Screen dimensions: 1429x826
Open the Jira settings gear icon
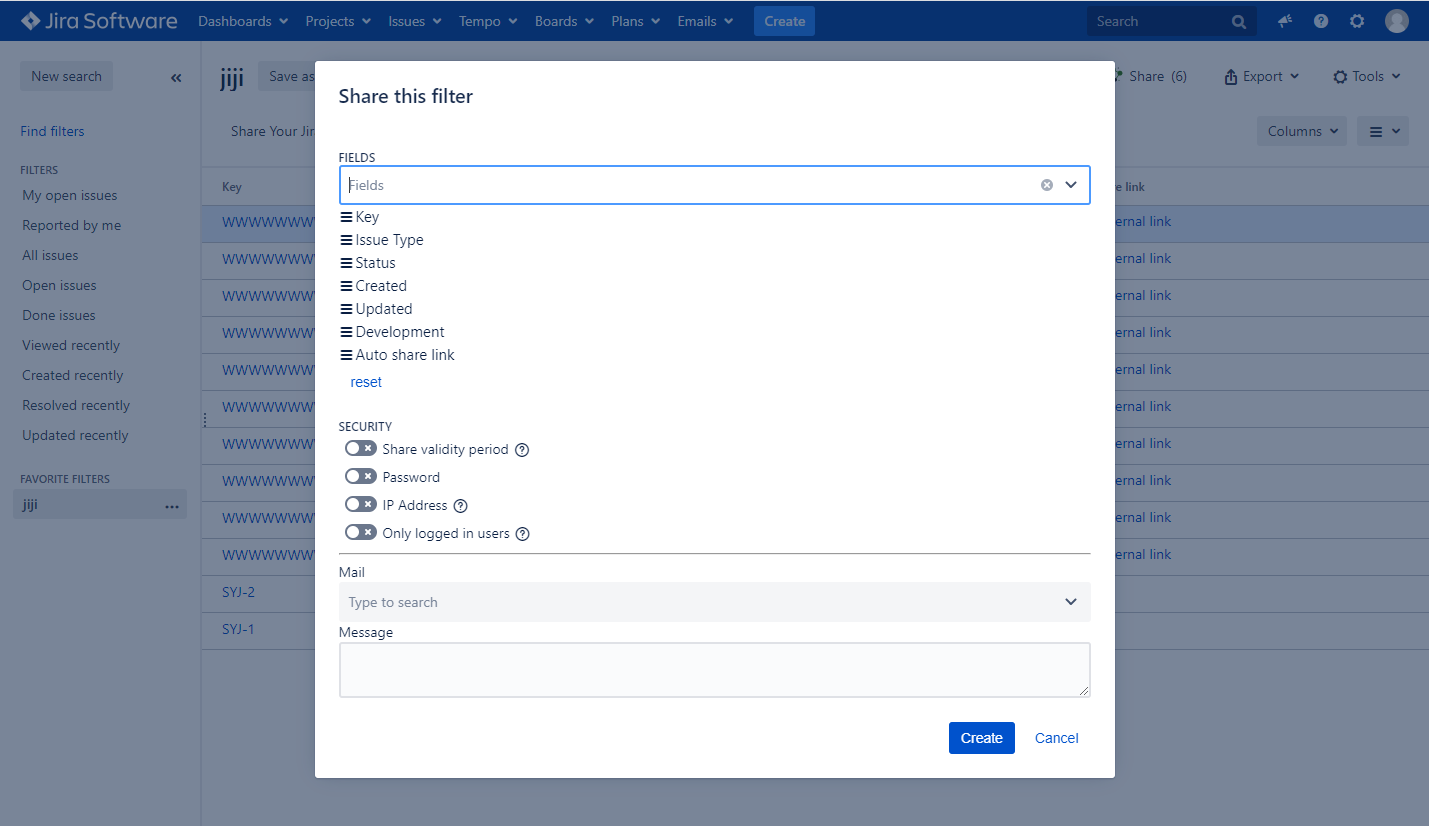click(x=1357, y=21)
